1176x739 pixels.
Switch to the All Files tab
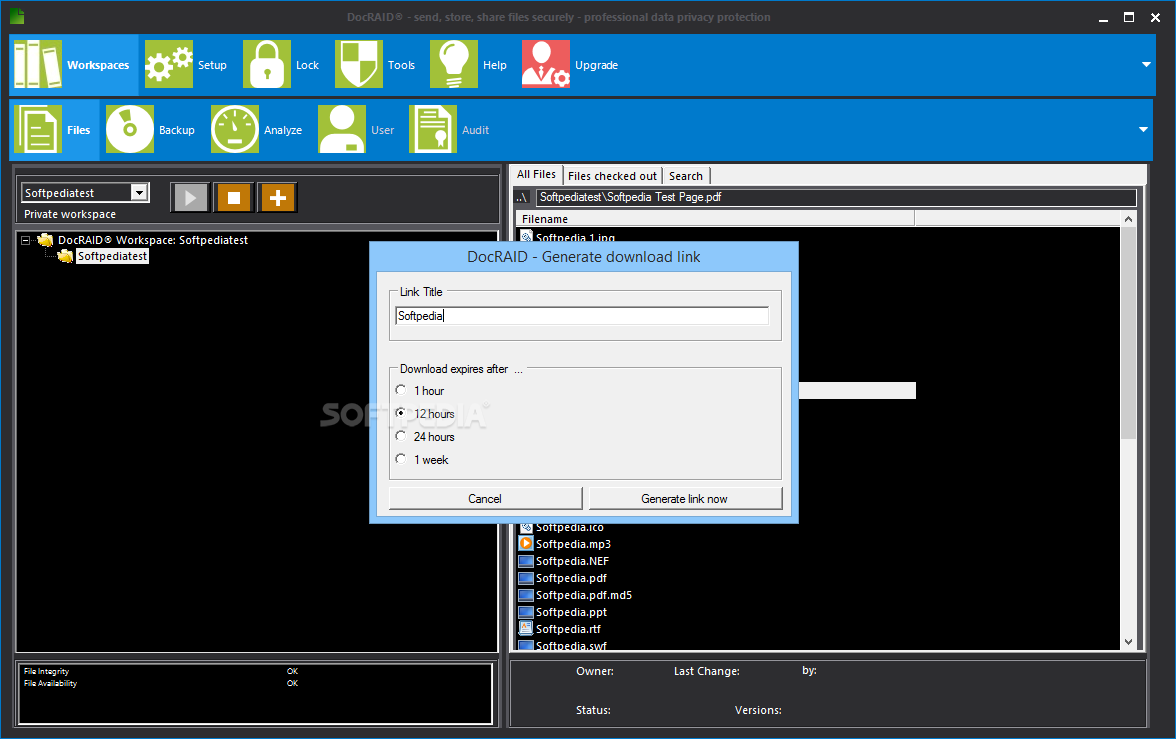[536, 174]
